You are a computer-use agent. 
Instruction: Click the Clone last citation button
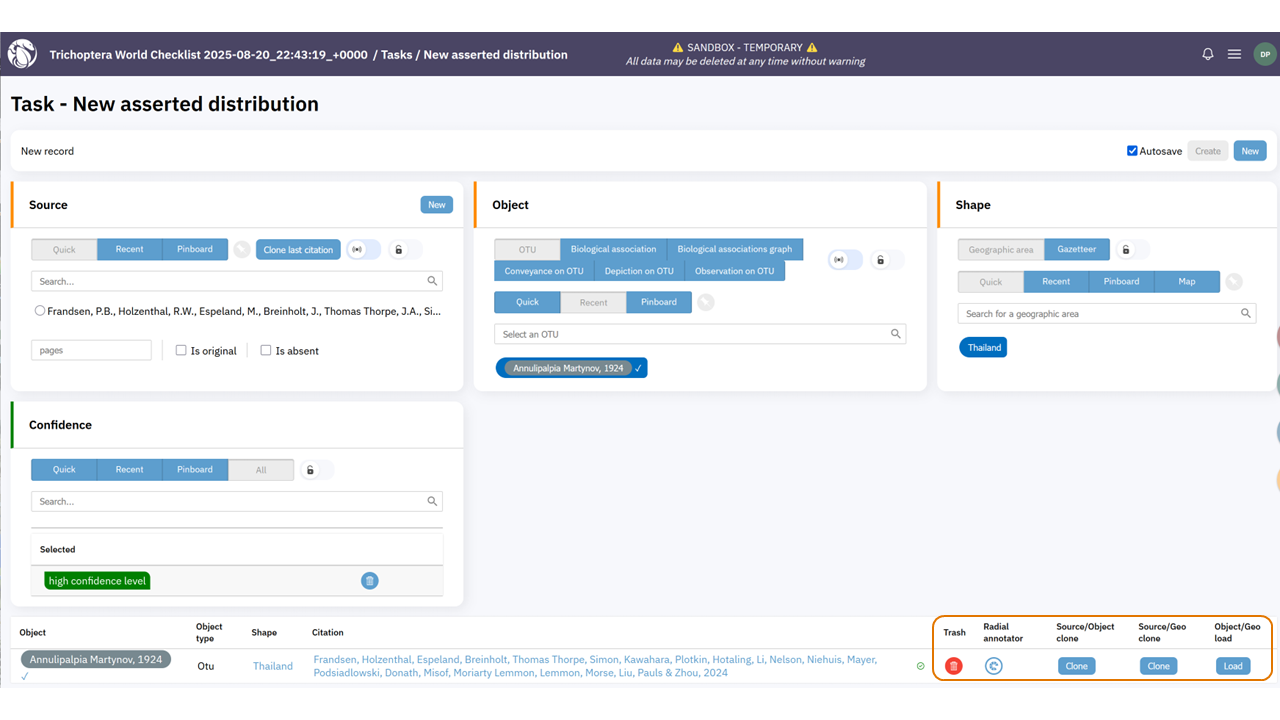click(298, 250)
